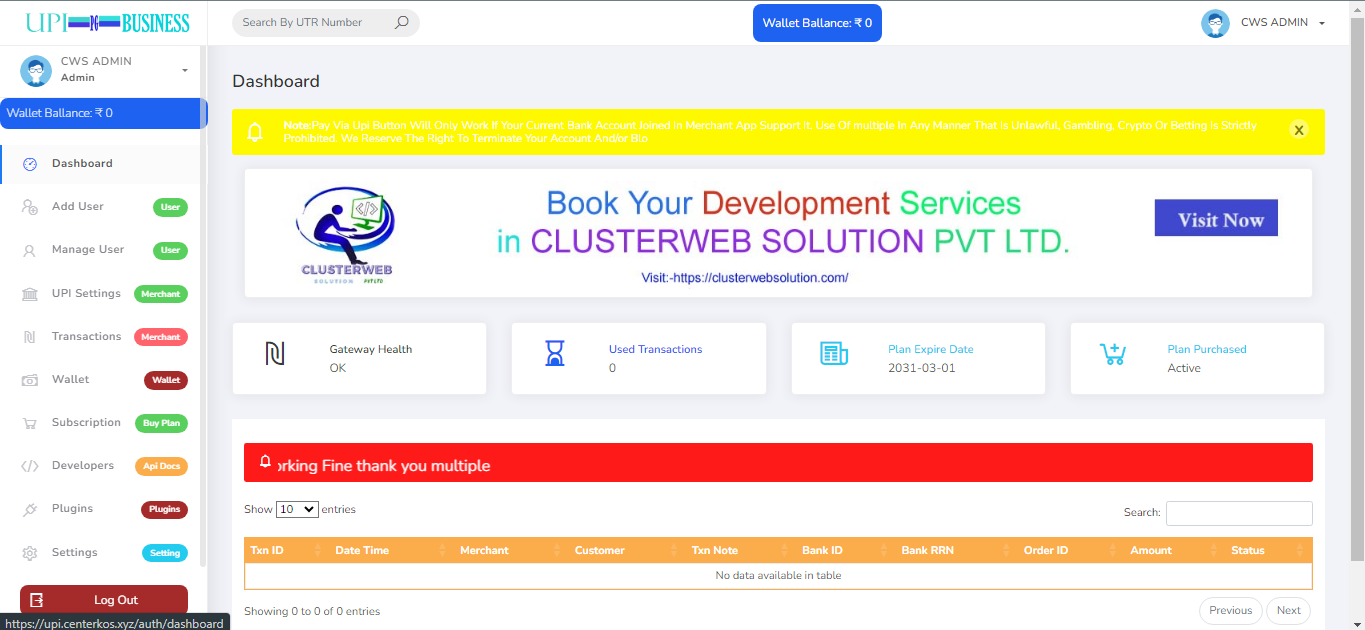The height and width of the screenshot is (630, 1365).
Task: Click the Visit Now banner button
Action: [1215, 218]
